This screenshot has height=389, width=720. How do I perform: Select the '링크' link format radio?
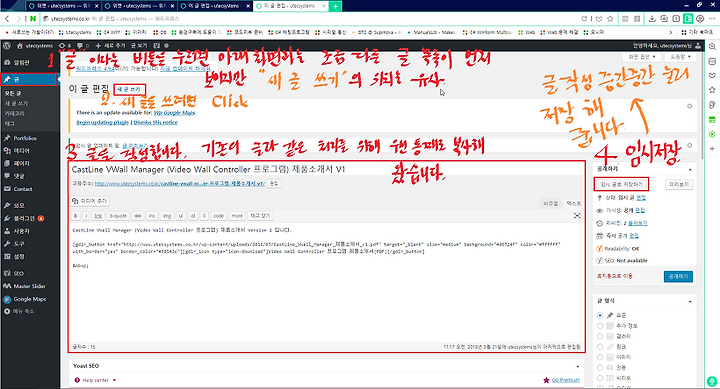pyautogui.click(x=600, y=347)
